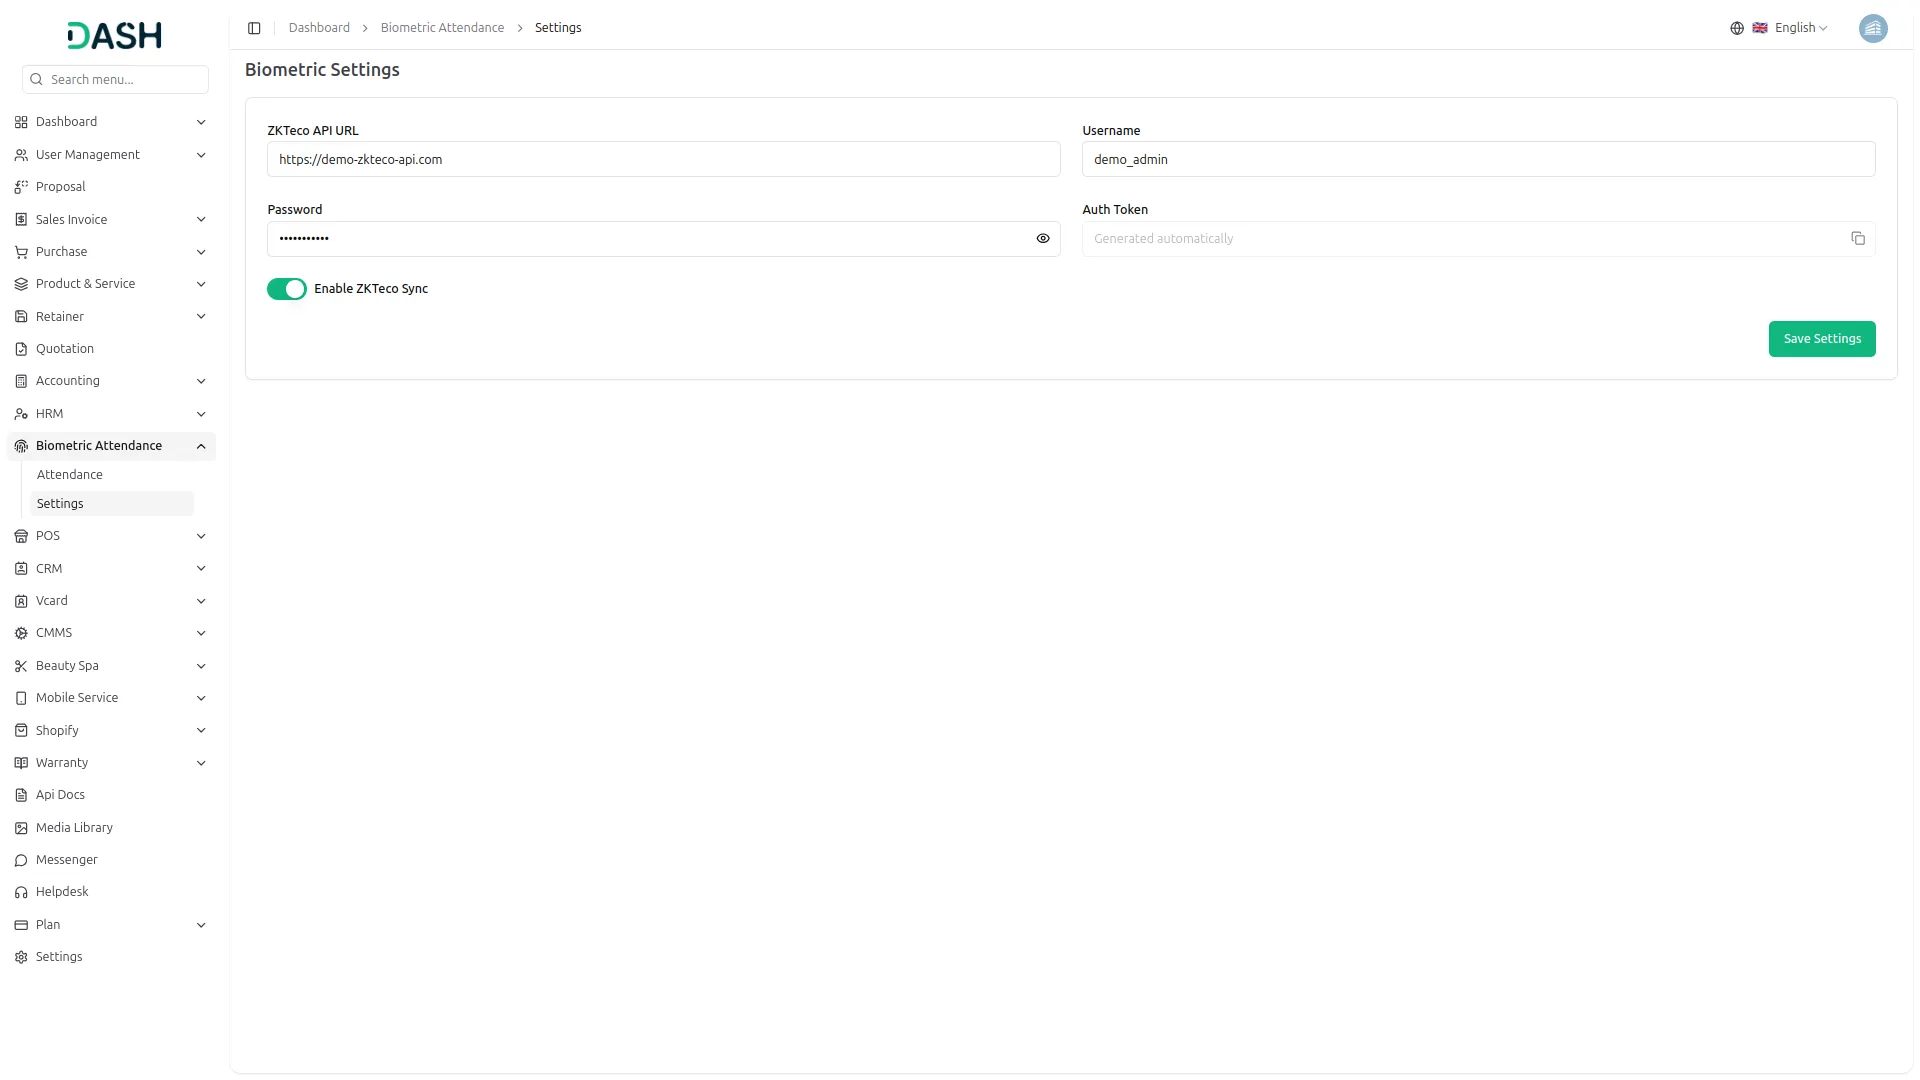
Task: Open the Attendance submenu item
Action: [111, 475]
